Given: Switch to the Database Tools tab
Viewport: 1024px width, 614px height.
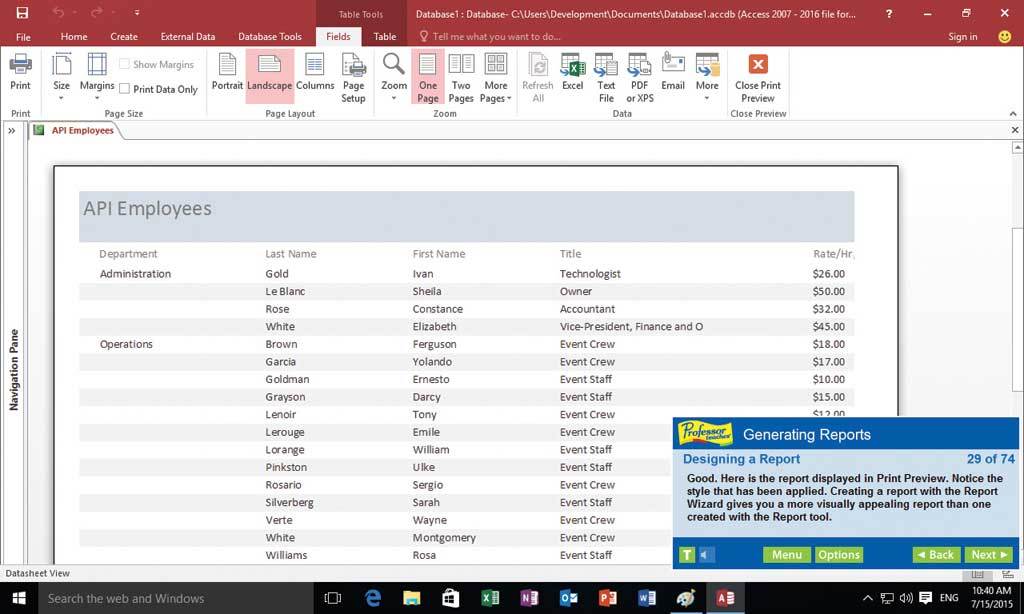Looking at the screenshot, I should [269, 36].
